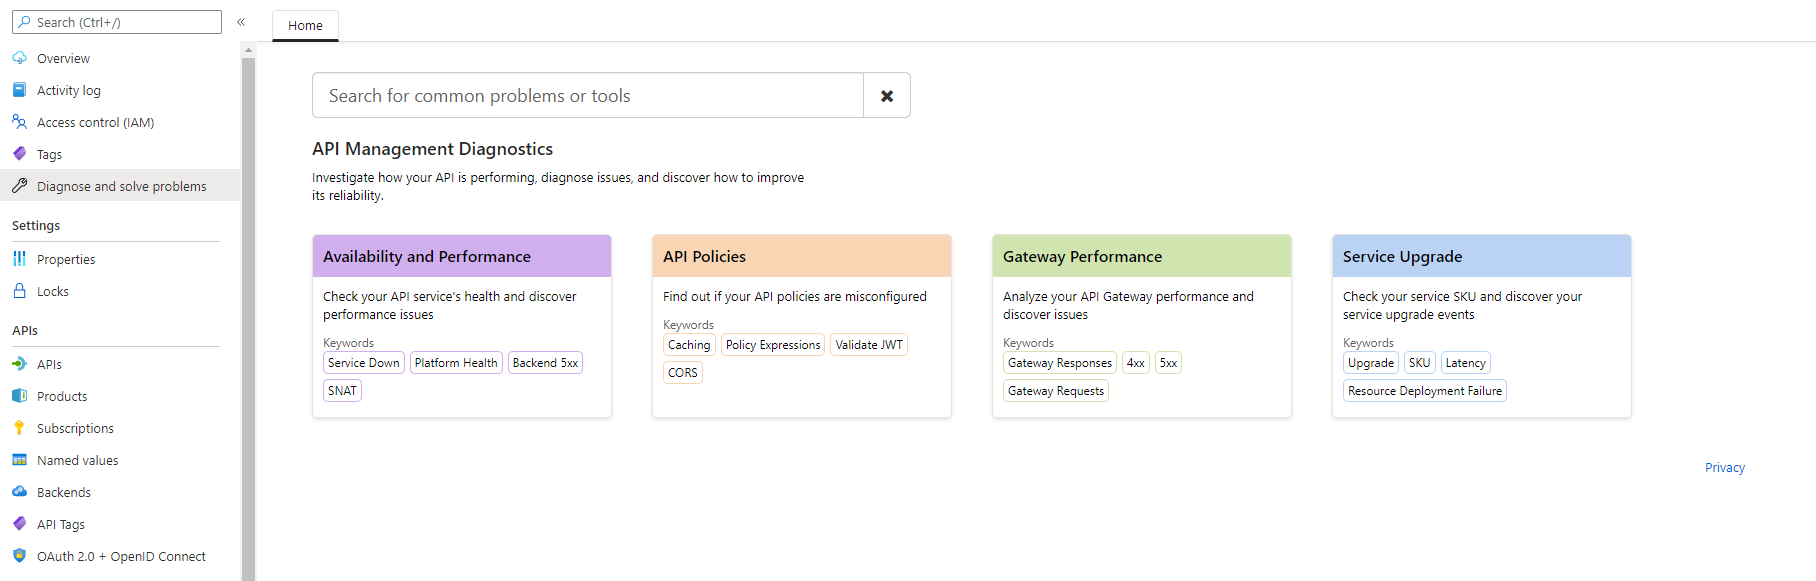Click the Subscriptions key icon
The image size is (1816, 581).
coord(19,428)
